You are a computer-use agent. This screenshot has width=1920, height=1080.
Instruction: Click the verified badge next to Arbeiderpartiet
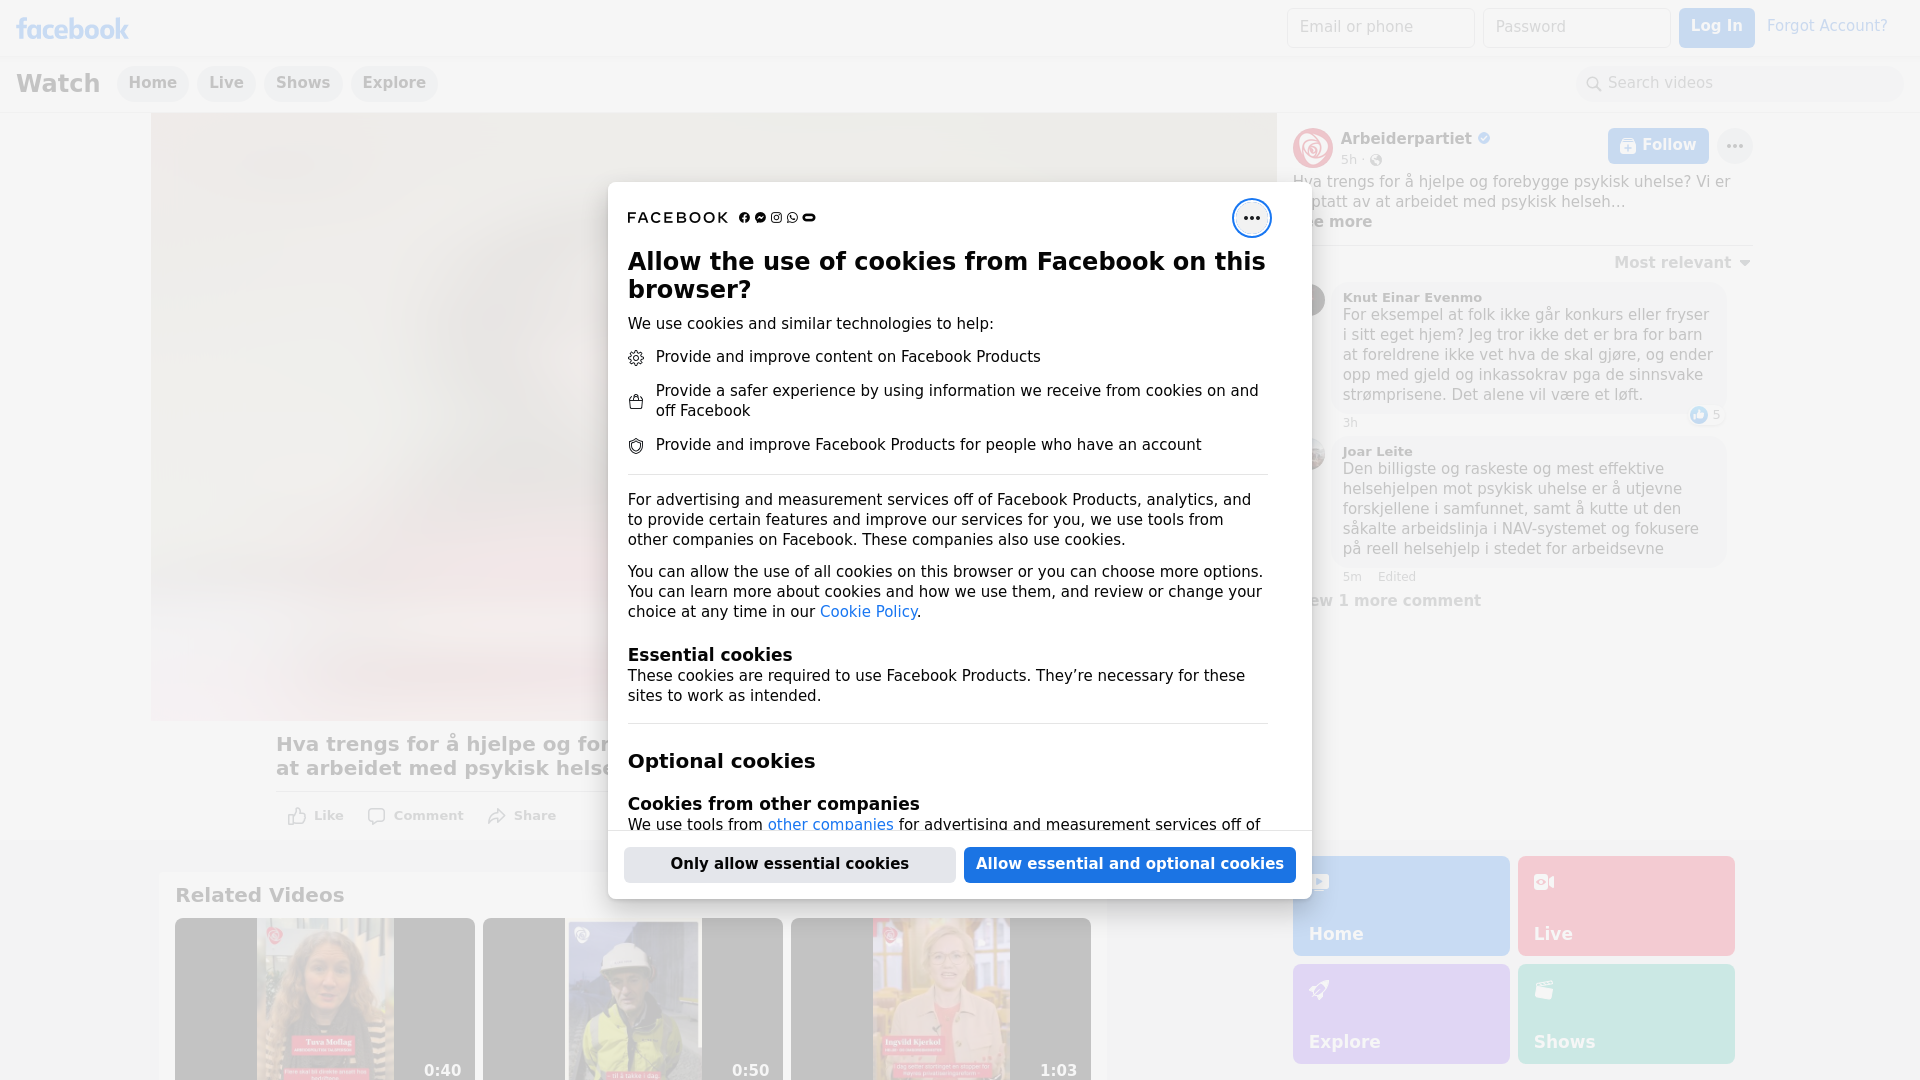point(1484,139)
